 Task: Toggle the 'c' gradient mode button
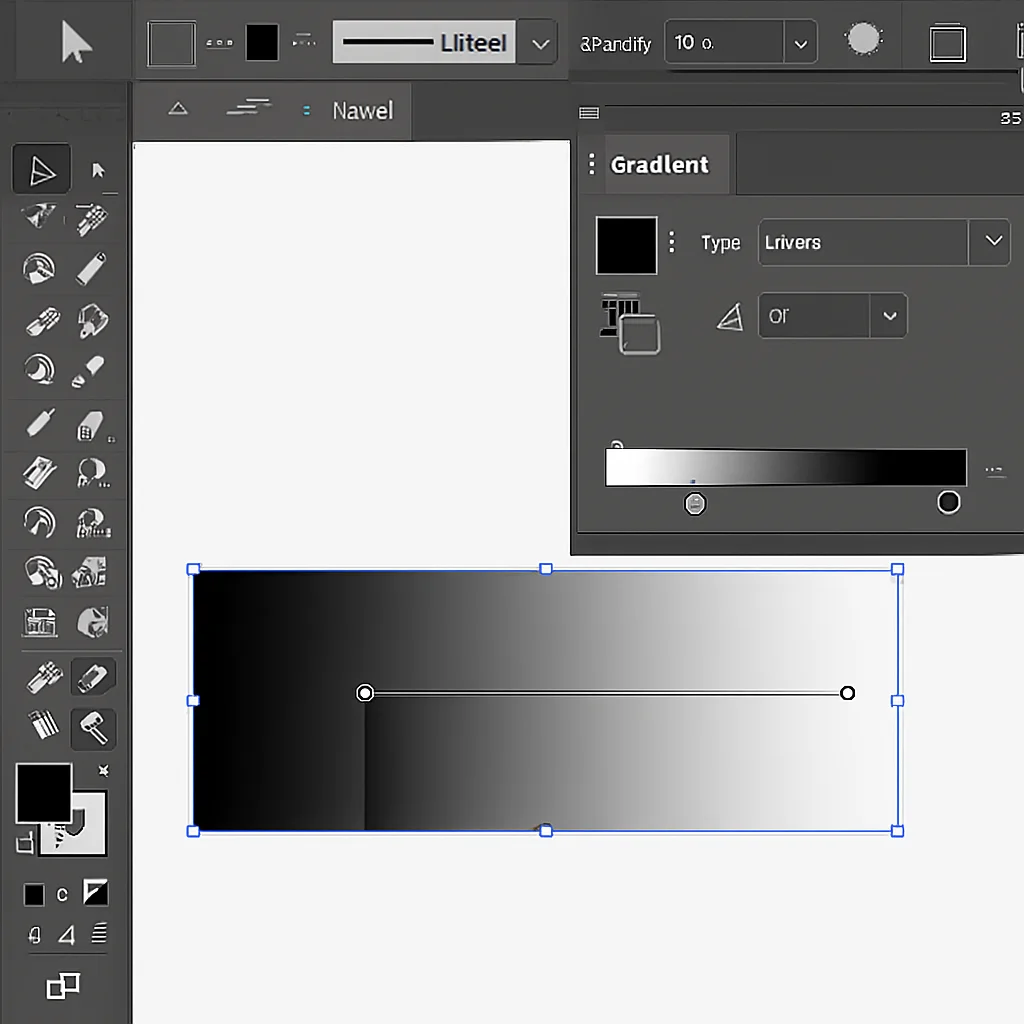[x=62, y=894]
